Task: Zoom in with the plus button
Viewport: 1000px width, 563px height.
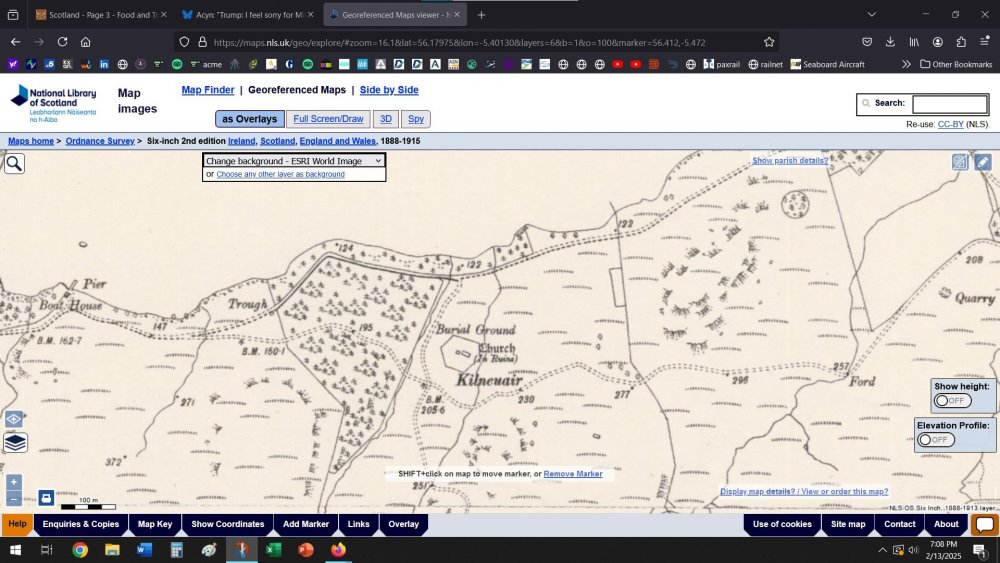Action: pos(14,482)
